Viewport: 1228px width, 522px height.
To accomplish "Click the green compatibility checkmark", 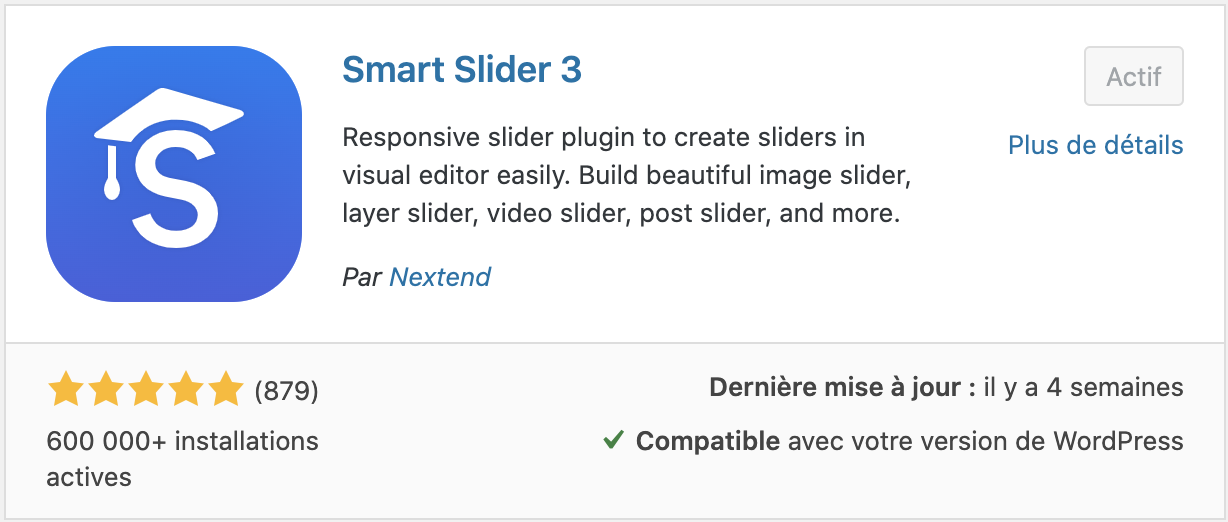I will (614, 439).
